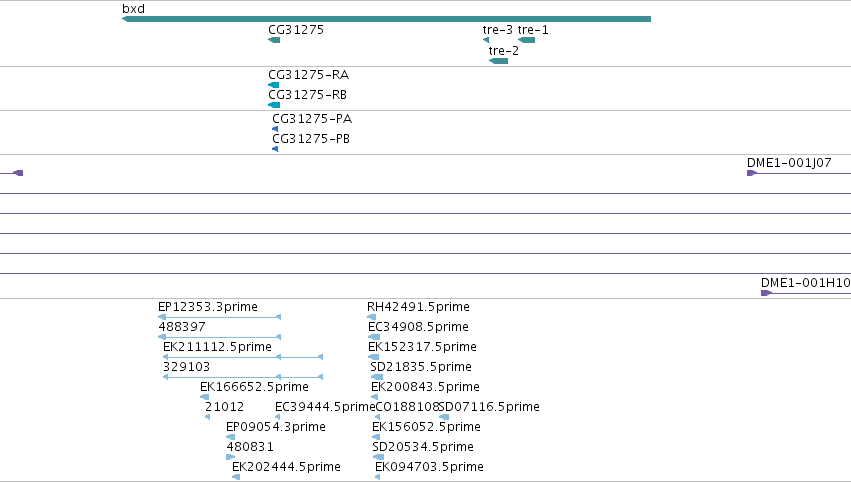Click the 488397 EST feature line
851x482 pixels.
[x=219, y=337]
